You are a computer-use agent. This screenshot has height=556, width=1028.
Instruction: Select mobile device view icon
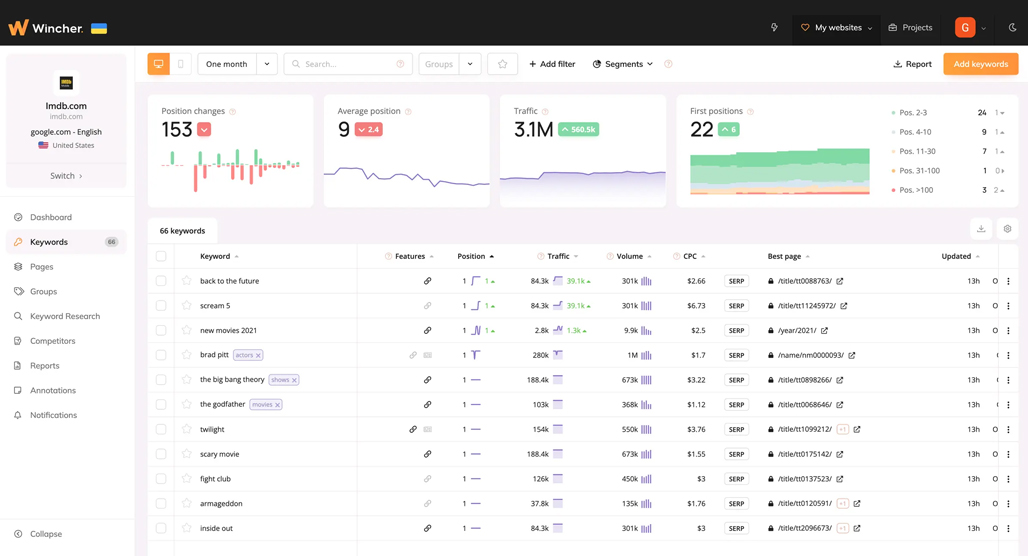181,64
